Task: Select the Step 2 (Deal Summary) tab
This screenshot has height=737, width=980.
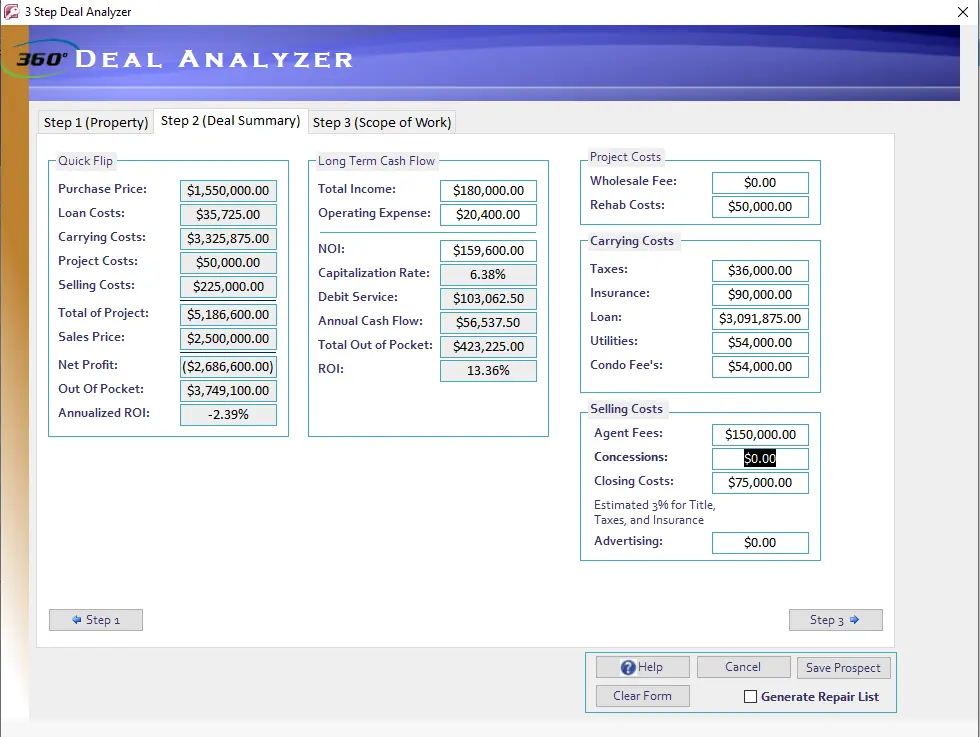Action: [230, 121]
